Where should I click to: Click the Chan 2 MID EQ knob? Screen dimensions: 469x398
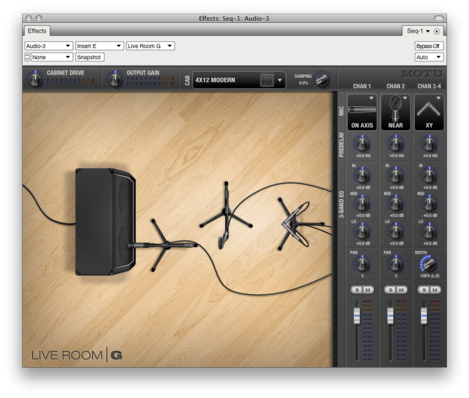(396, 204)
